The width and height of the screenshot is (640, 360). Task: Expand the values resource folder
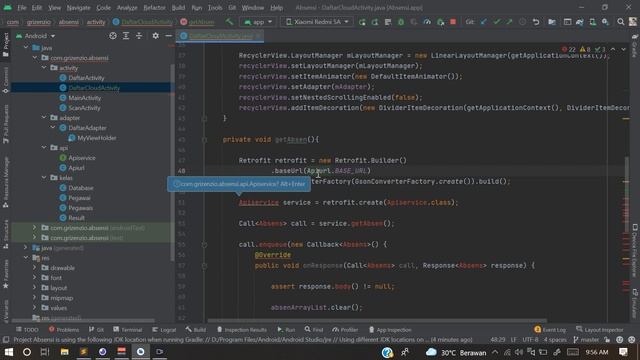tap(34, 308)
